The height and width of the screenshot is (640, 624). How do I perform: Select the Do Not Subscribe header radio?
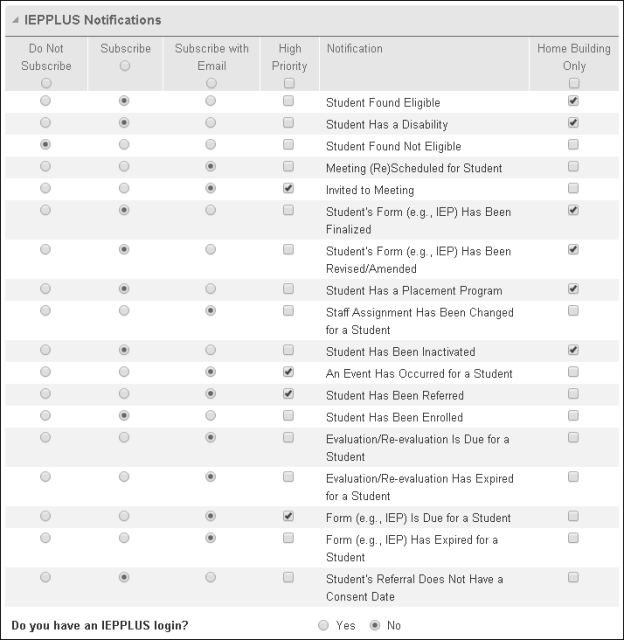pyautogui.click(x=46, y=84)
